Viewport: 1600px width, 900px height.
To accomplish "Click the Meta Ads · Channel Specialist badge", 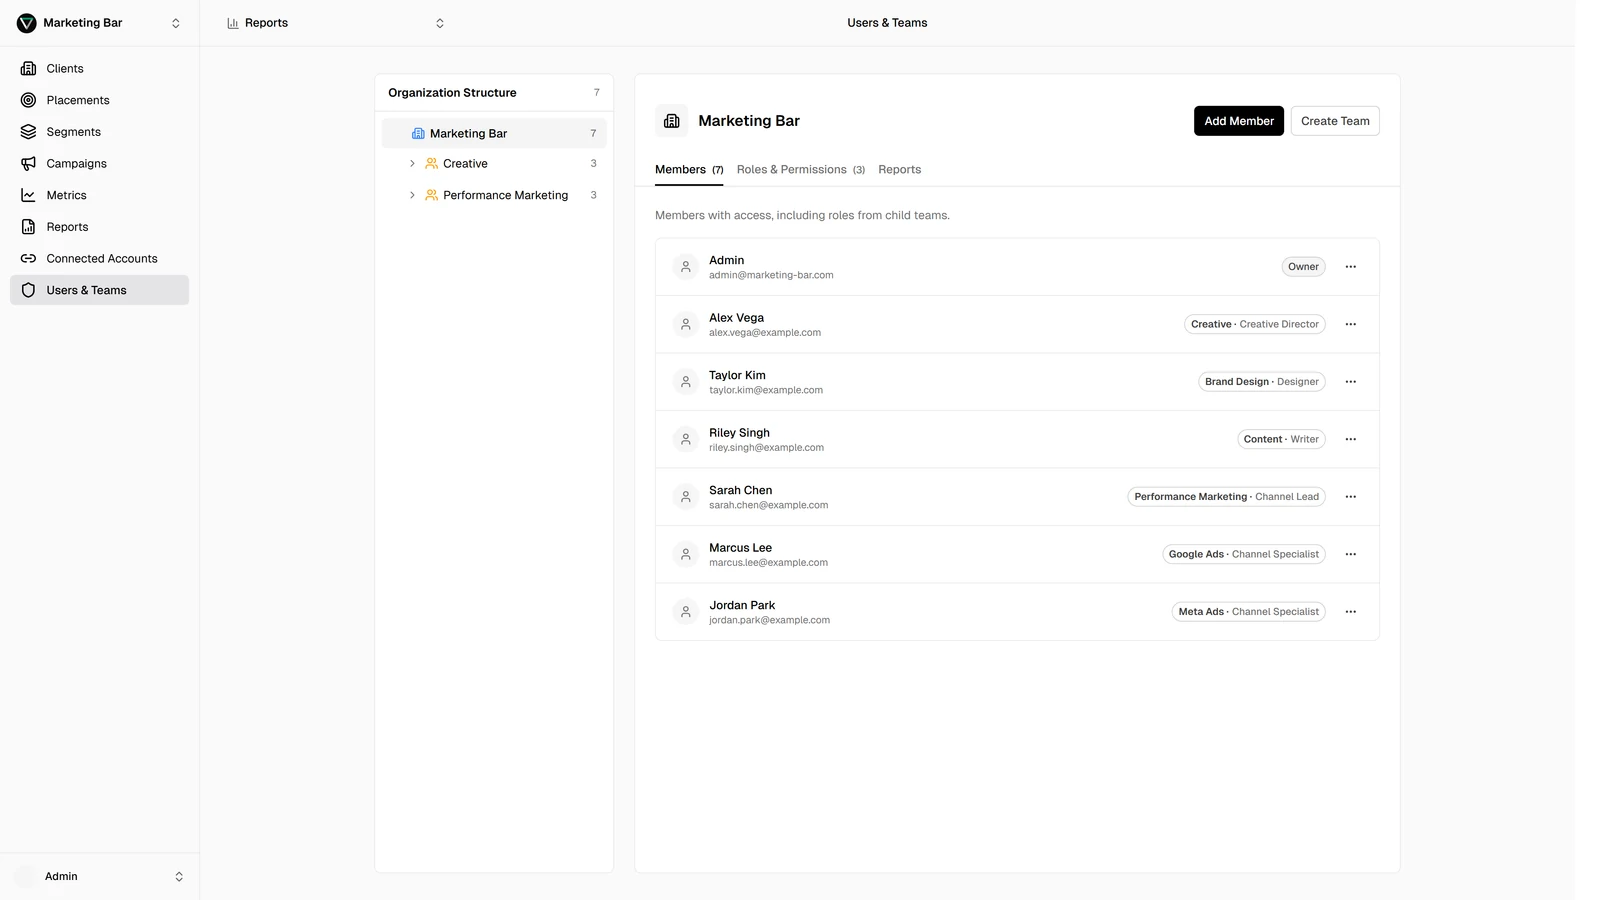I will [x=1249, y=612].
